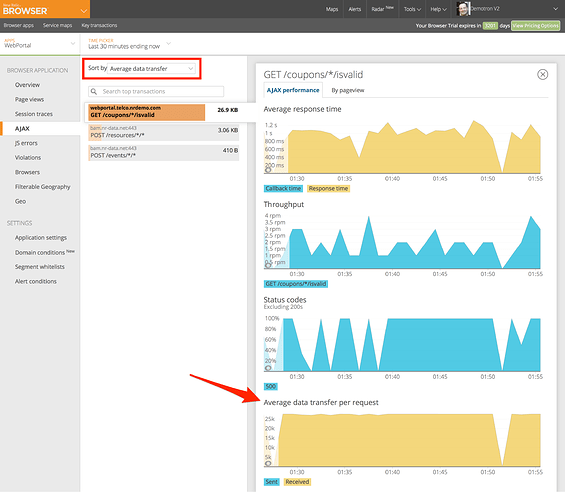
Task: Click the Browser product logo
Action: (25, 9)
